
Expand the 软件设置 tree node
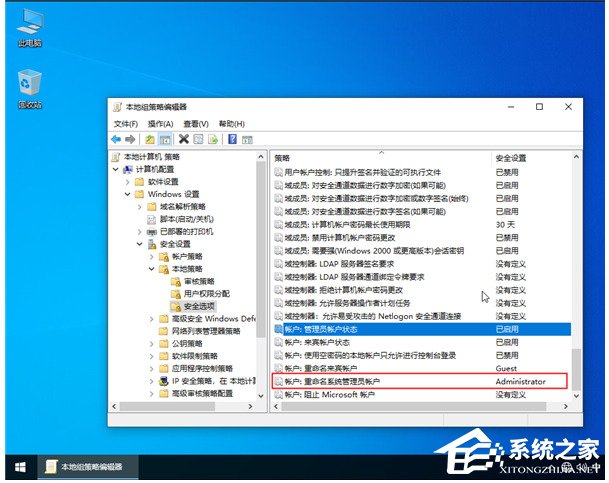coord(127,182)
